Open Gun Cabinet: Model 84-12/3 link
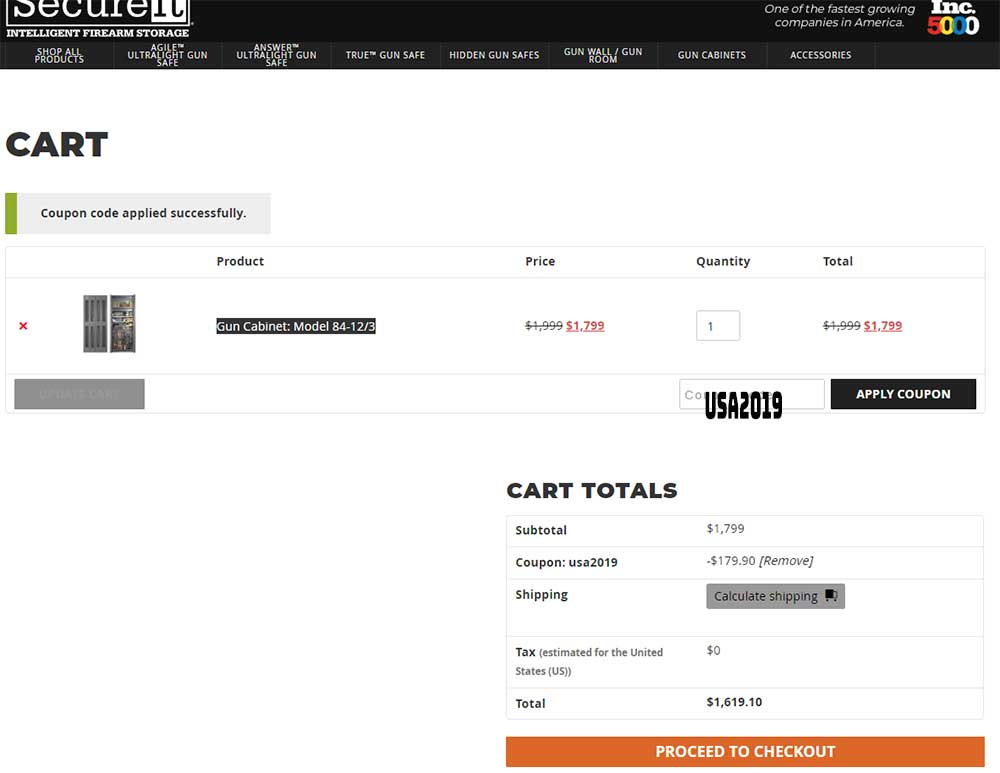This screenshot has height=773, width=1000. pos(296,326)
